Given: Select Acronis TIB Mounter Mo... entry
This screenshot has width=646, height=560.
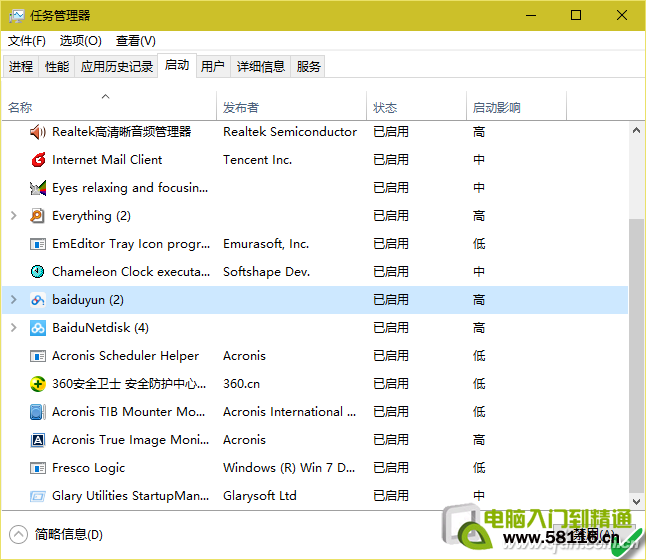Looking at the screenshot, I should pos(129,412).
